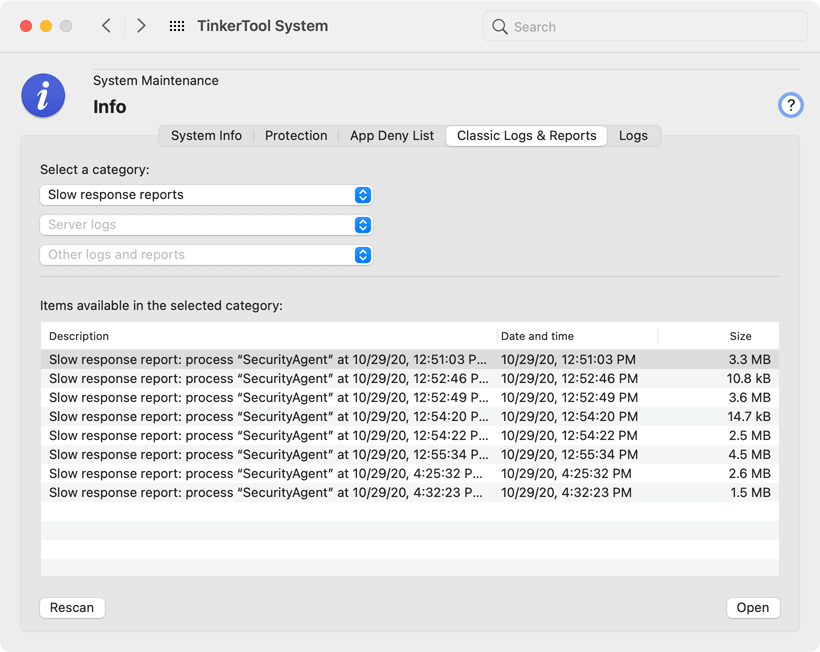The height and width of the screenshot is (652, 820).
Task: Open the Server logs dropdown
Action: click(x=206, y=225)
